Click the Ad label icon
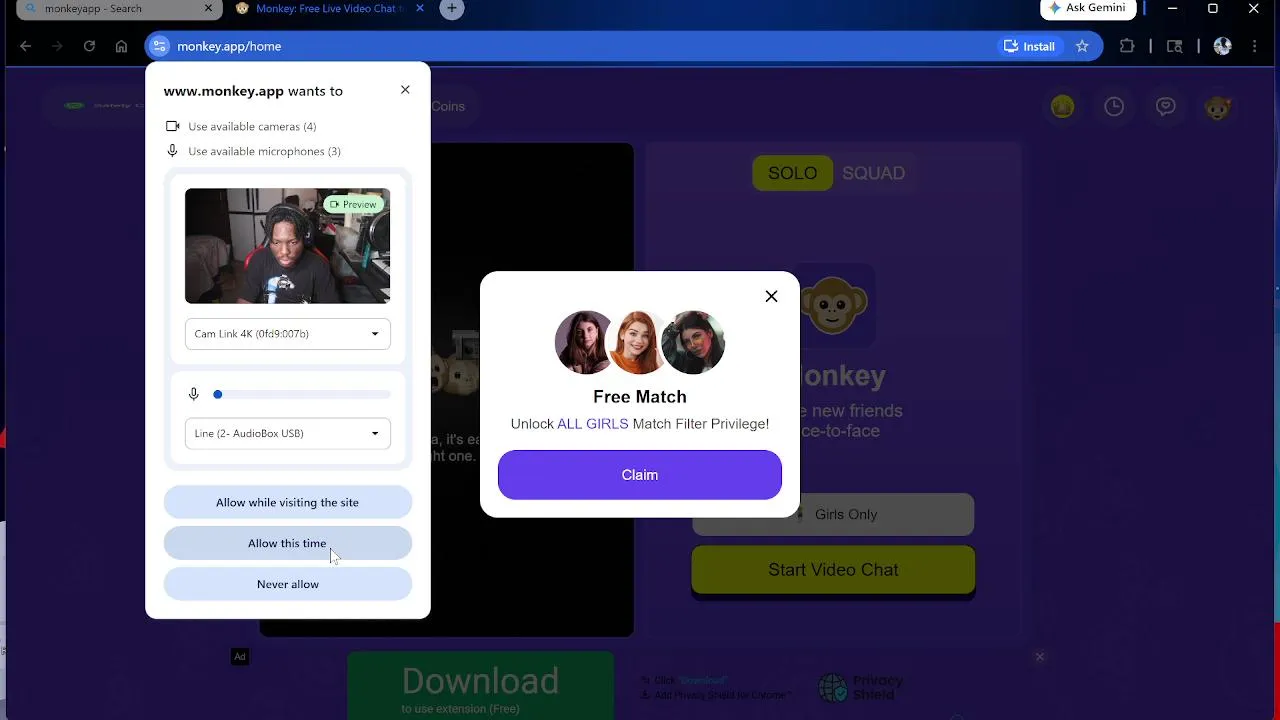This screenshot has height=720, width=1280. coord(240,657)
